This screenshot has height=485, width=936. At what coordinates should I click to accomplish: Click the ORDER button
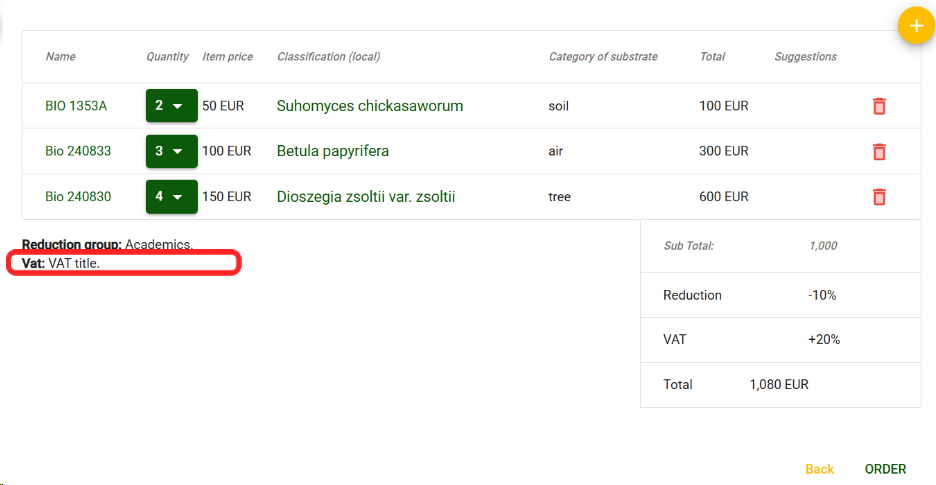885,469
